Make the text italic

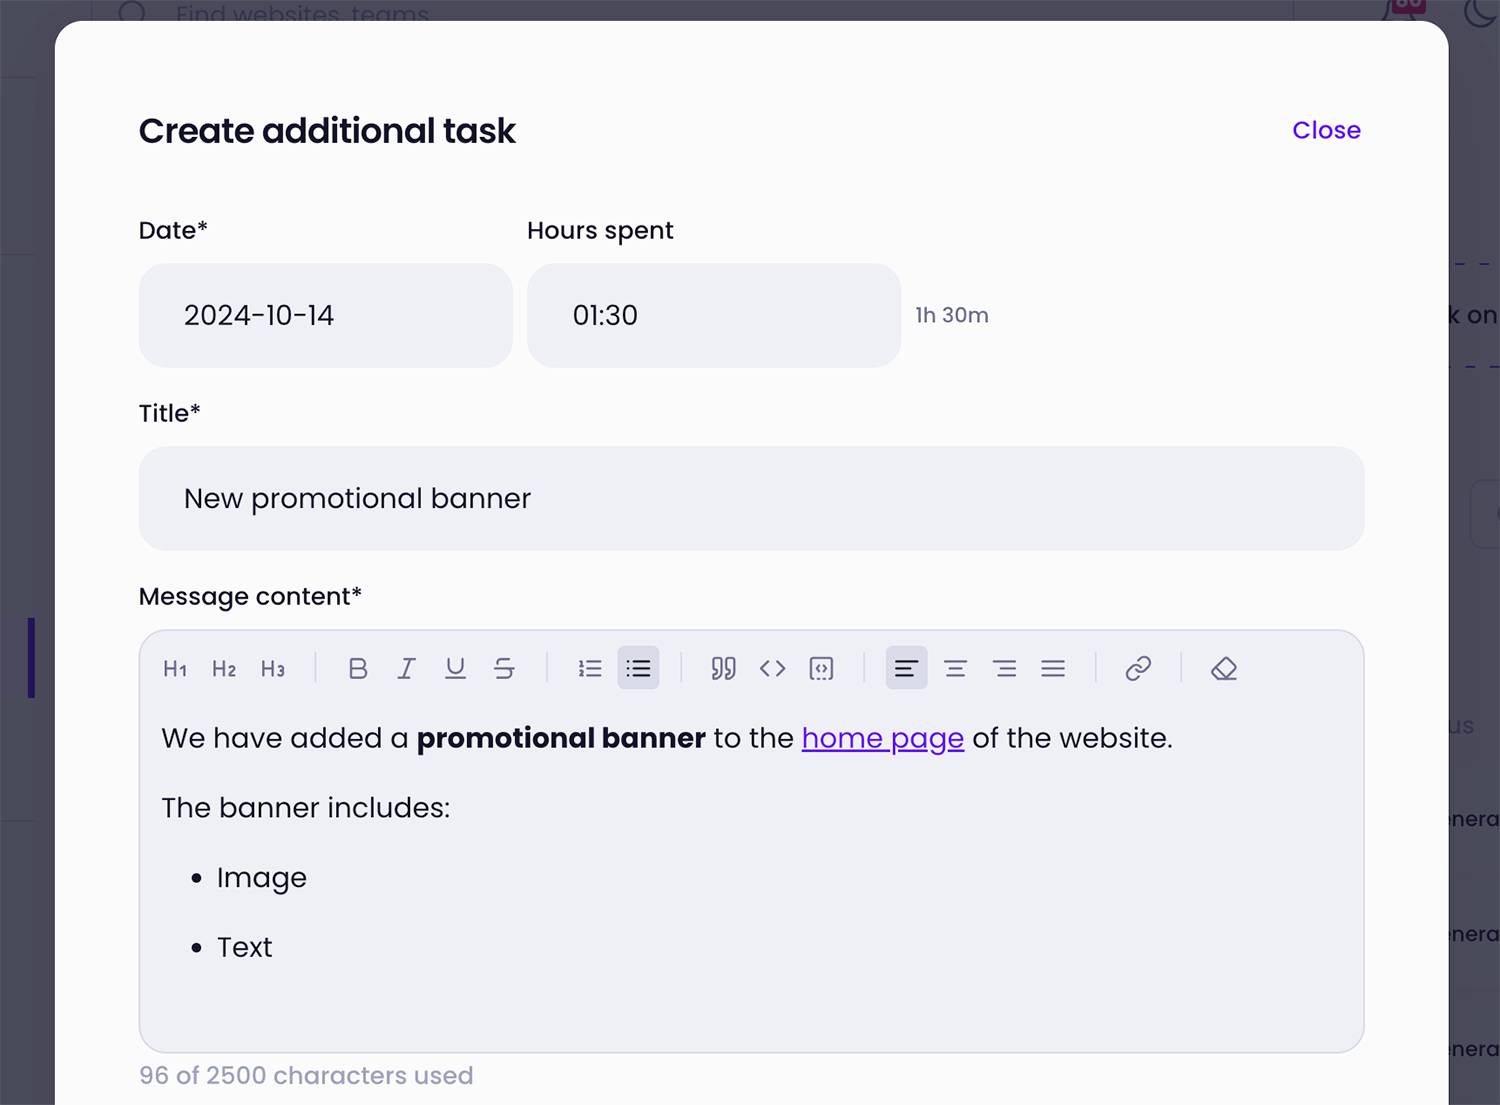pyautogui.click(x=406, y=668)
